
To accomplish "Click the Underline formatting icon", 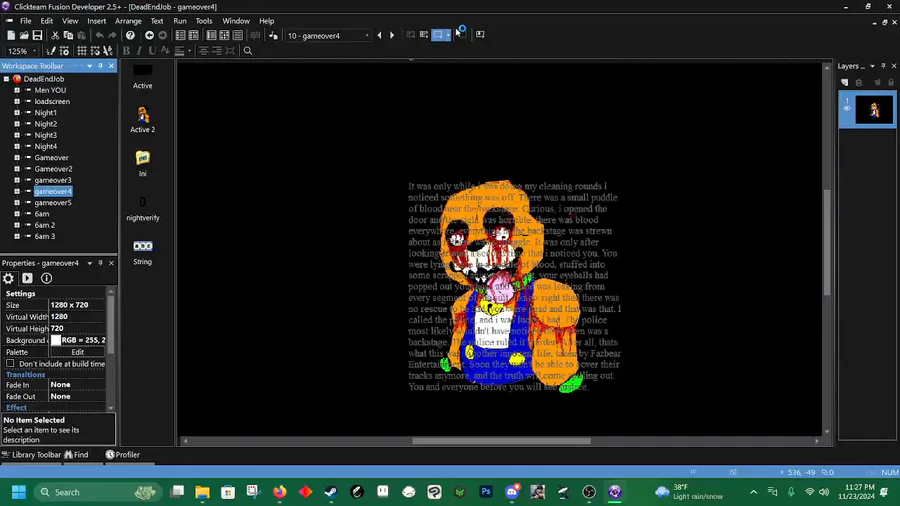I will pyautogui.click(x=152, y=51).
